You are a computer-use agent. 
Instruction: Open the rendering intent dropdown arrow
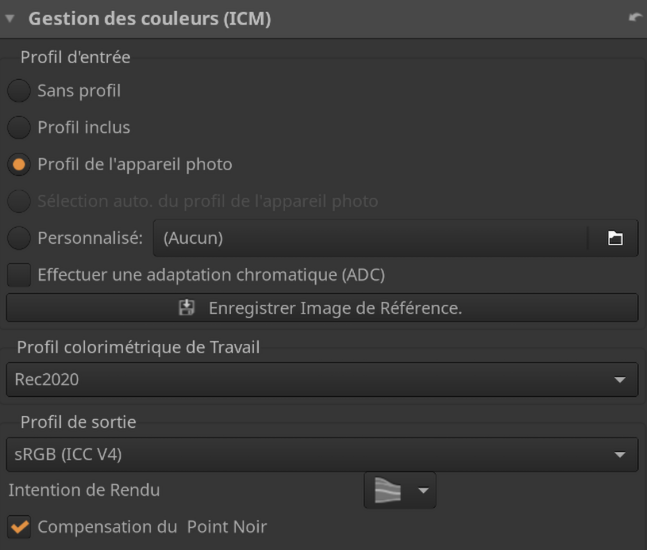(x=423, y=491)
